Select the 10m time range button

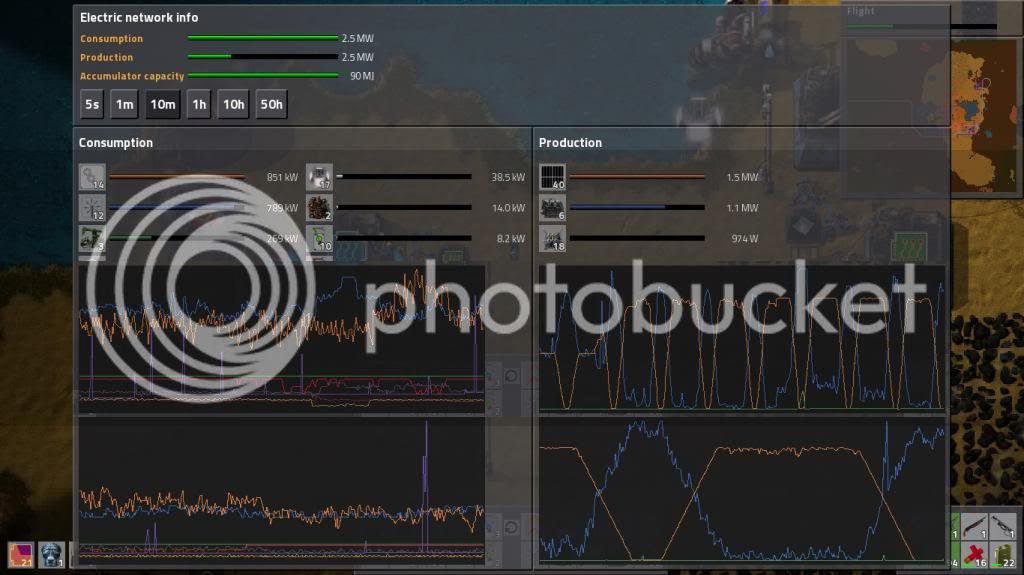[x=163, y=105]
